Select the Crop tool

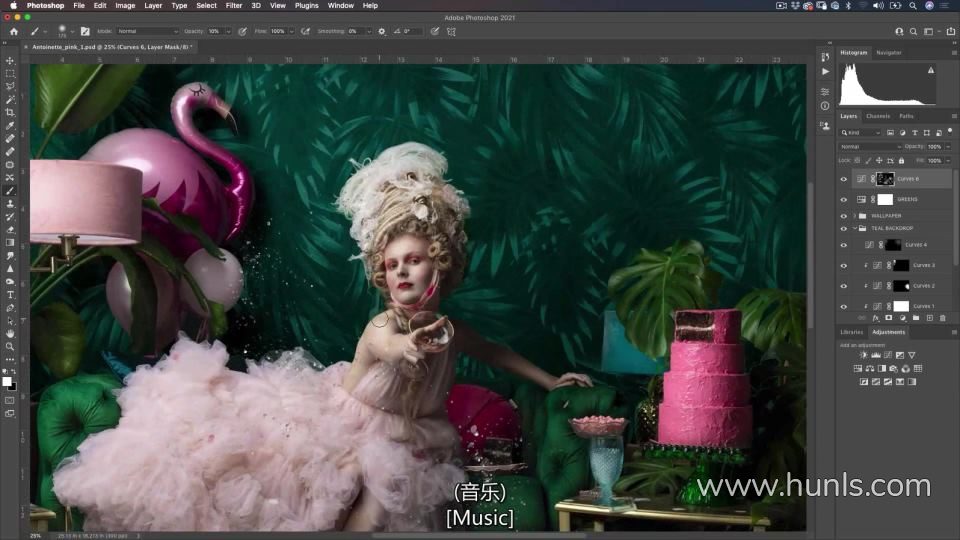pyautogui.click(x=10, y=113)
